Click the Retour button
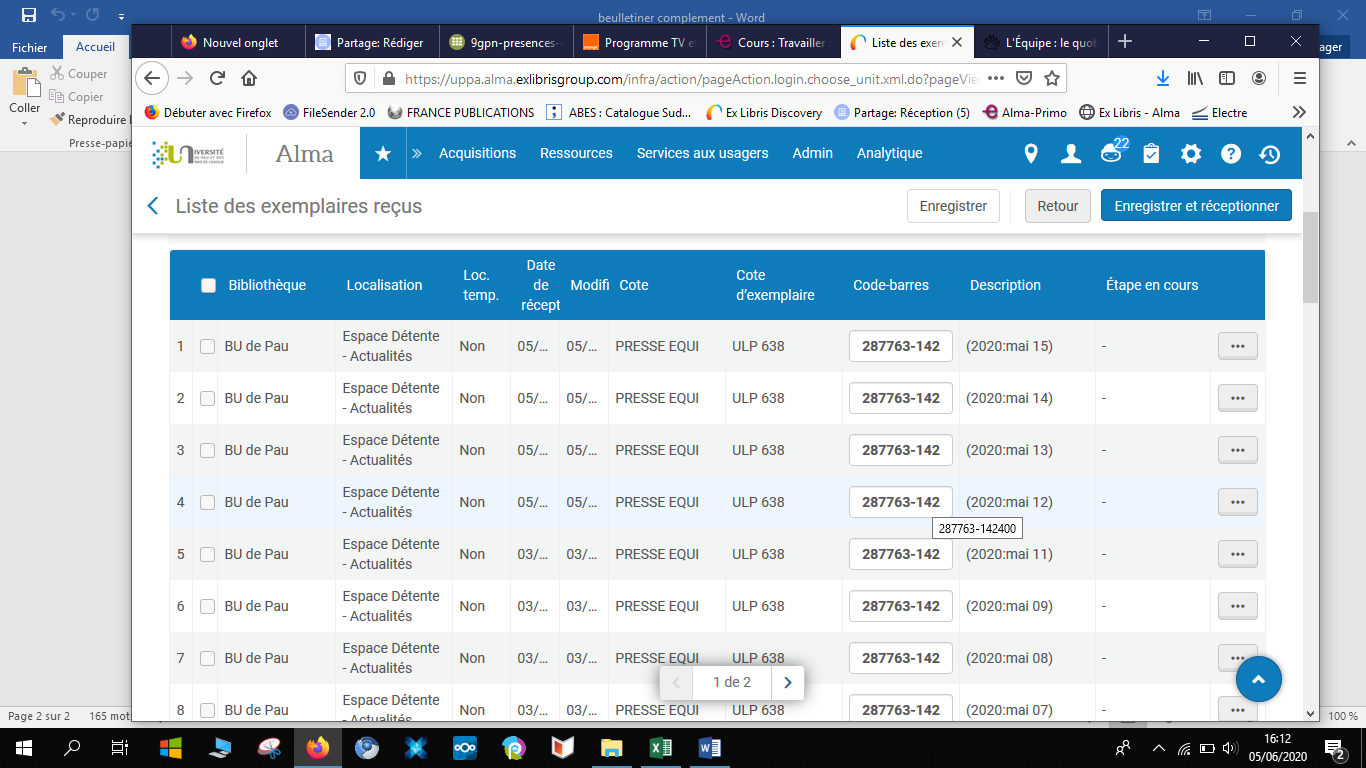Image resolution: width=1366 pixels, height=768 pixels. [1057, 206]
